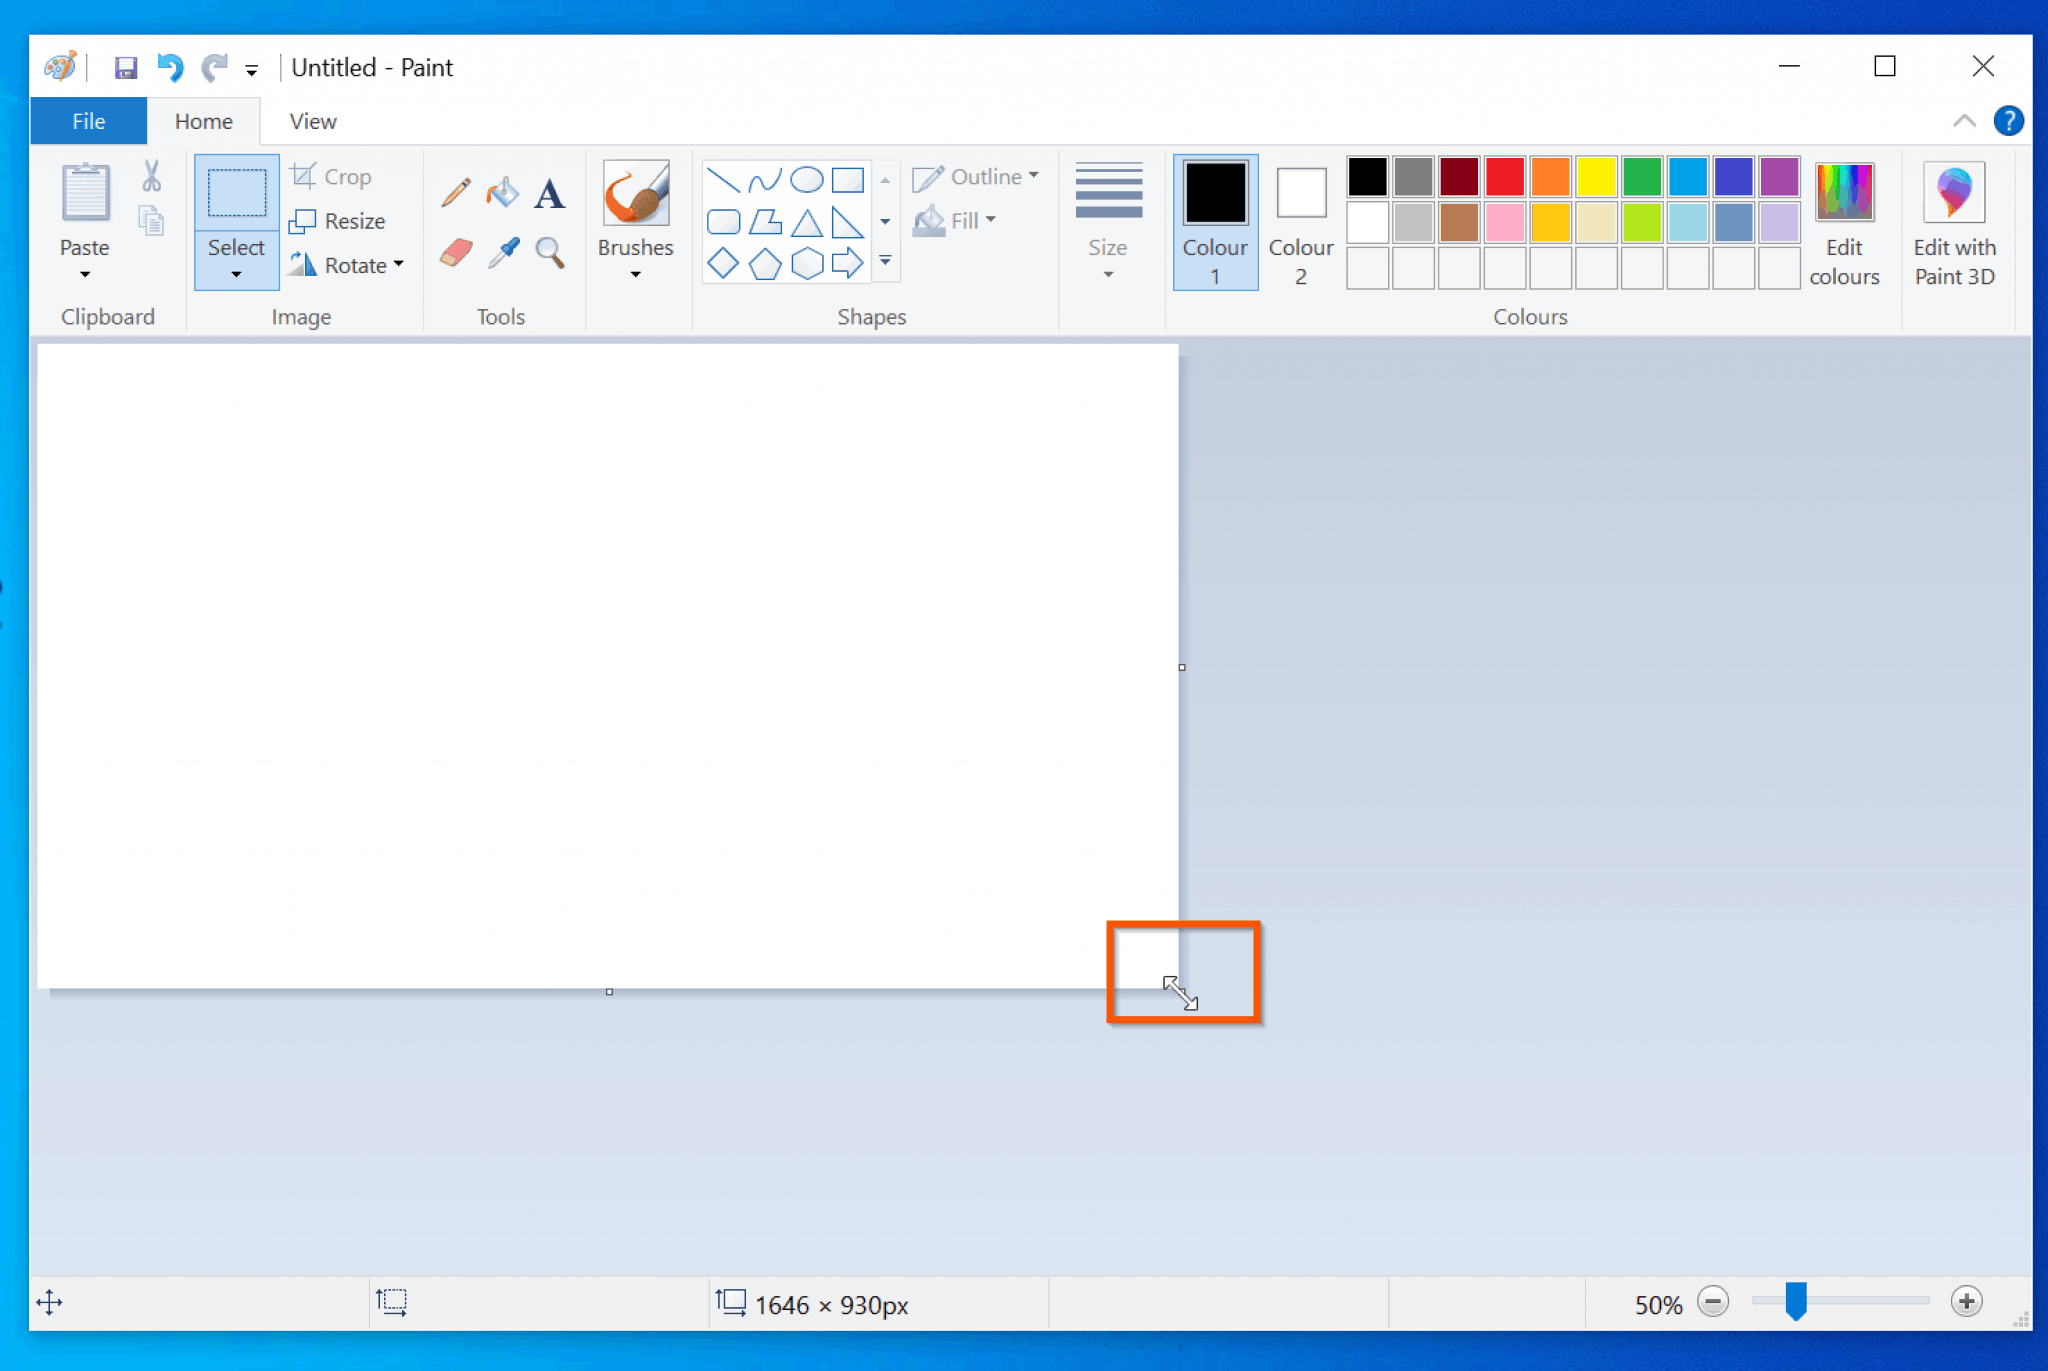Screen dimensions: 2048x1371
Task: Open Edit with Paint 3D
Action: 1952,222
